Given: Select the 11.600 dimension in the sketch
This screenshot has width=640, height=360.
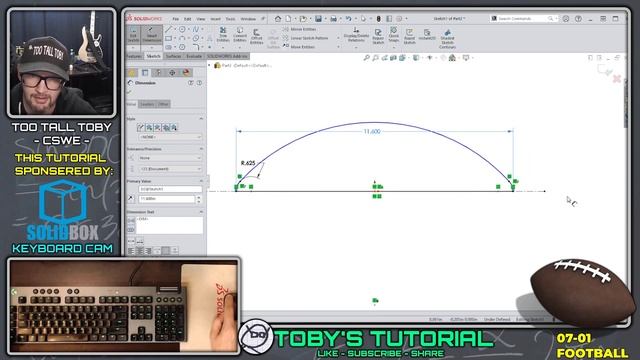Looking at the screenshot, I should (372, 131).
